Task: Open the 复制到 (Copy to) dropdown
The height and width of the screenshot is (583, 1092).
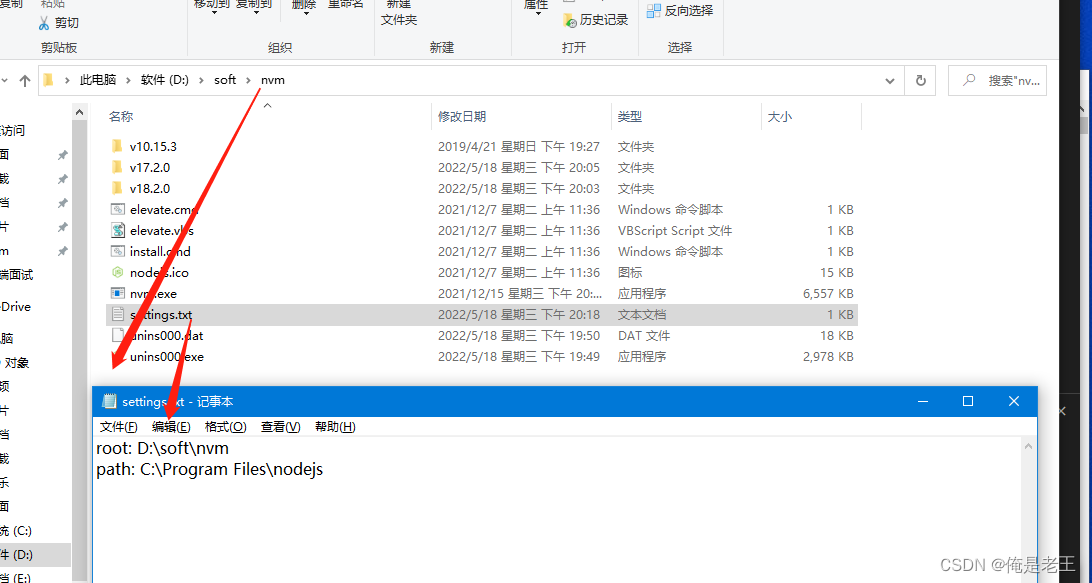Action: pos(255,10)
